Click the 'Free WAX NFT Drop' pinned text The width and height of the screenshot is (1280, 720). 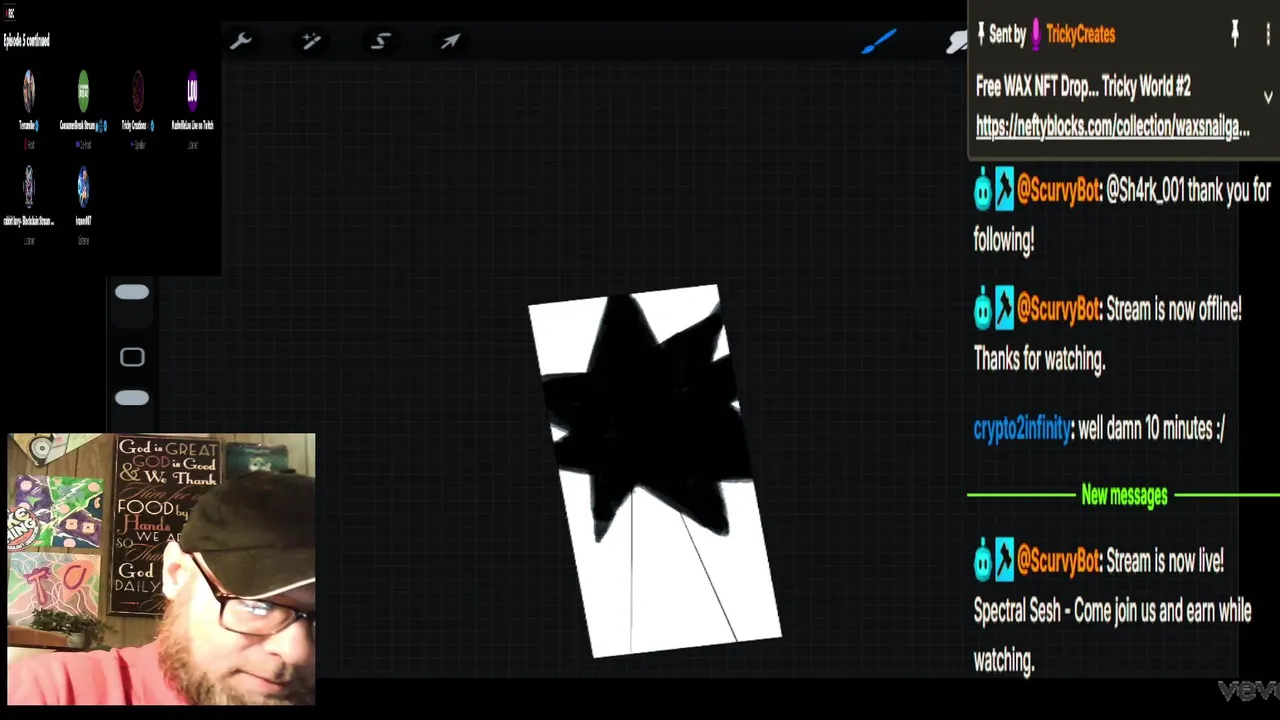click(x=1083, y=87)
